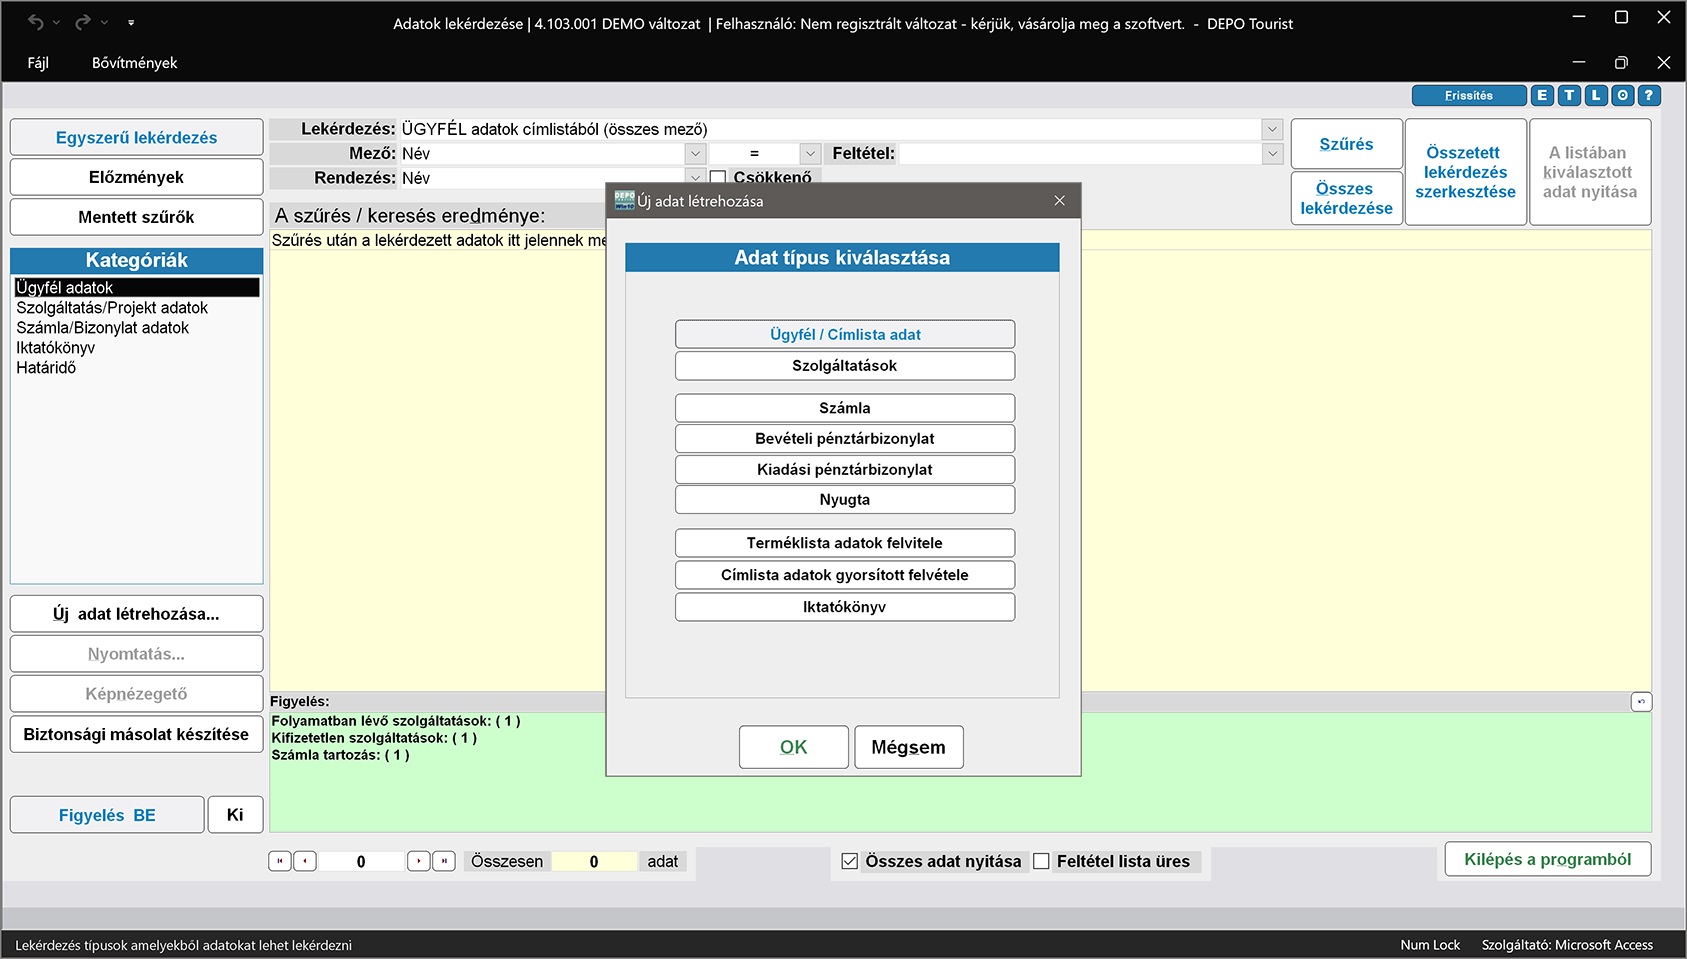Click the T shortcut icon button
Viewport: 1687px width, 959px height.
[x=1569, y=96]
